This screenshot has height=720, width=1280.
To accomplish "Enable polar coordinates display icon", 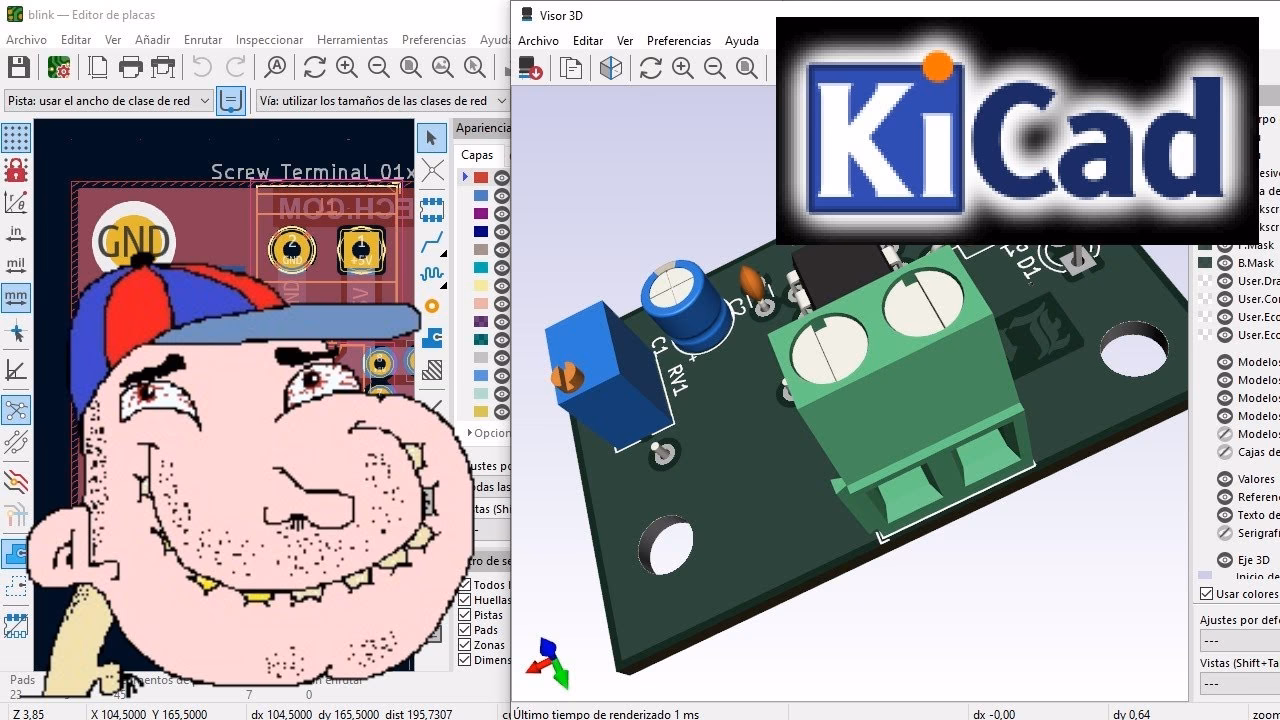I will pos(17,201).
